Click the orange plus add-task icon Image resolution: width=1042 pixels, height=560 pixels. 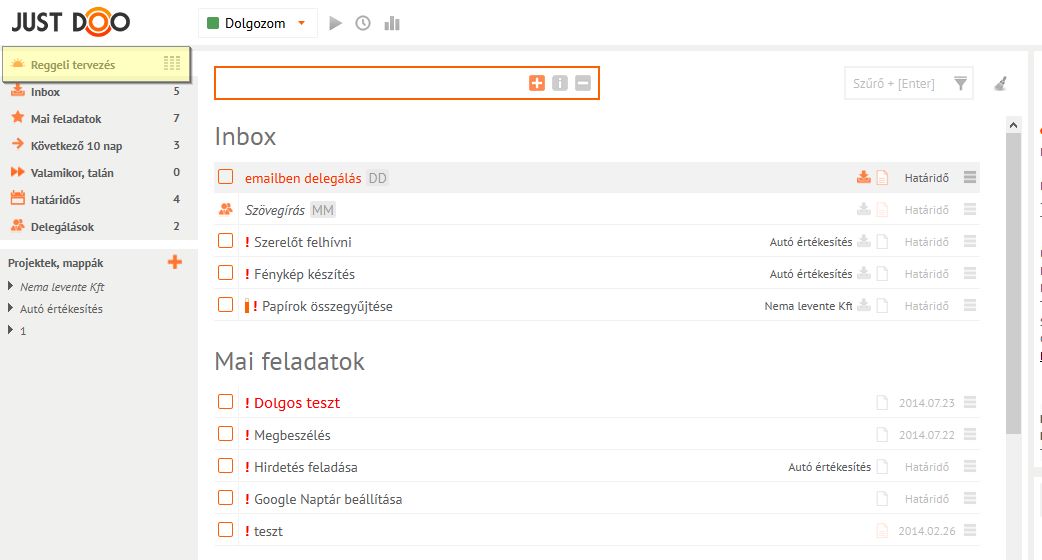click(x=537, y=83)
